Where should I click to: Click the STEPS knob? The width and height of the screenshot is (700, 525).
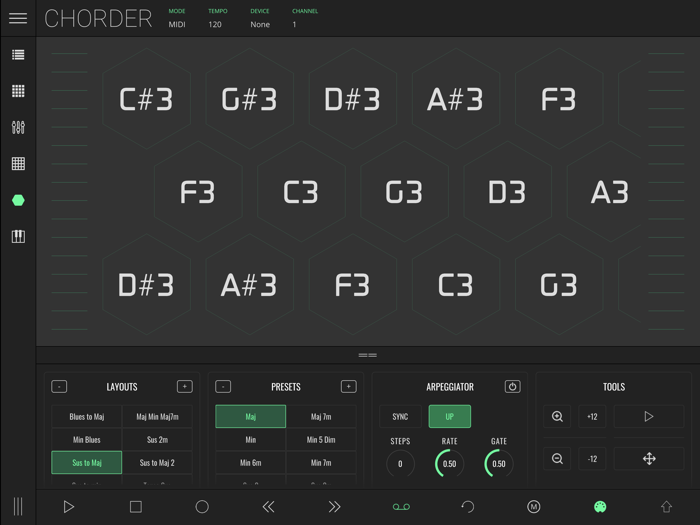pyautogui.click(x=400, y=463)
